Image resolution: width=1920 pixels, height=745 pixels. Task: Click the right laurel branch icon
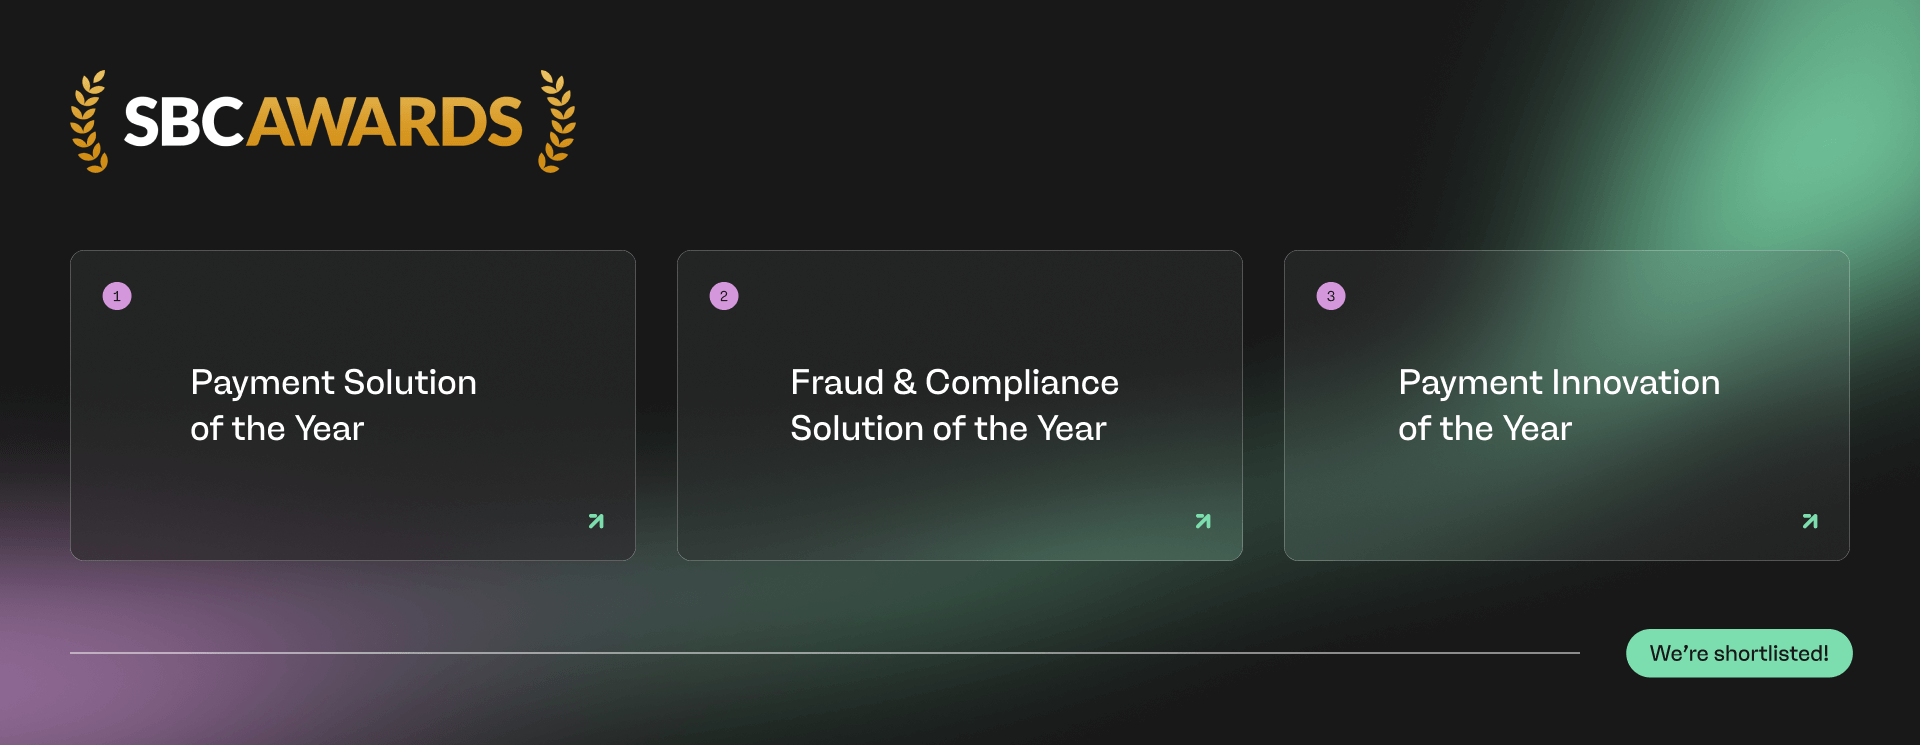(555, 120)
